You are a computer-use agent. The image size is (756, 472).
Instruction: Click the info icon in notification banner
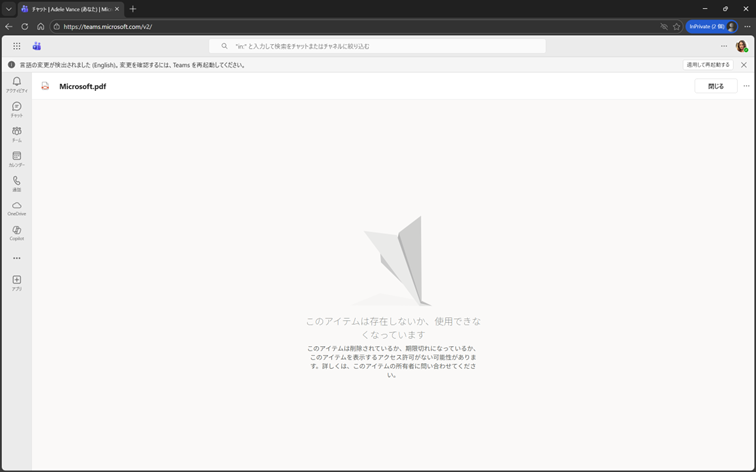click(x=11, y=65)
